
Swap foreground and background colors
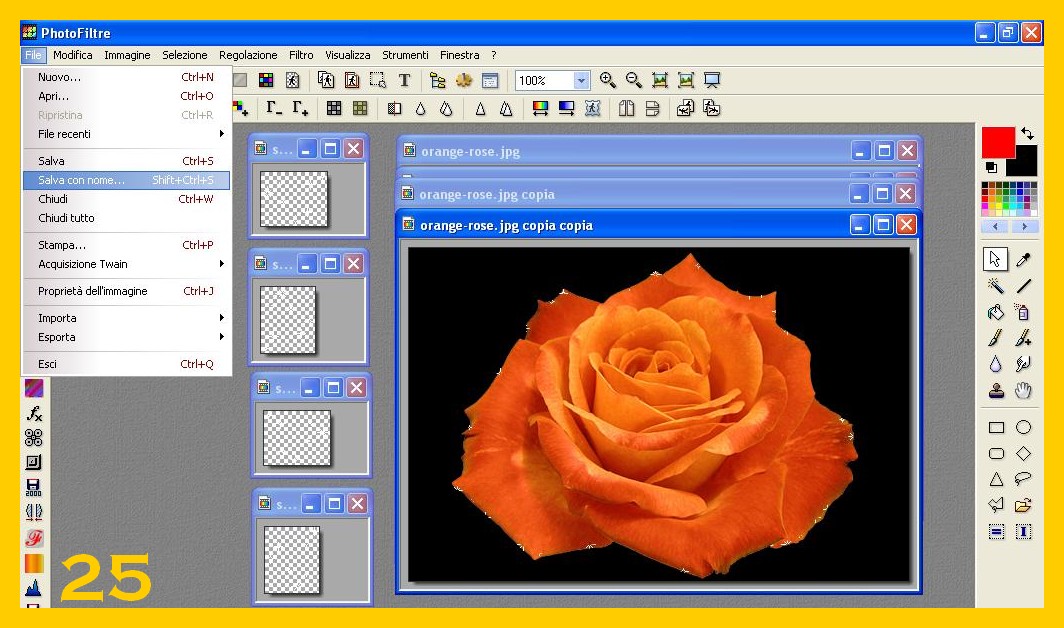(1027, 134)
